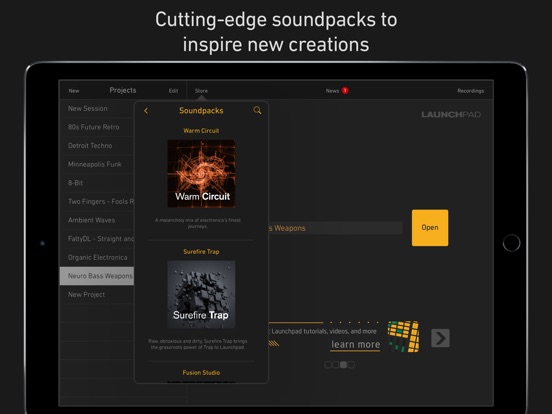Select the Detroit Techno project
The width and height of the screenshot is (552, 414).
pos(97,146)
